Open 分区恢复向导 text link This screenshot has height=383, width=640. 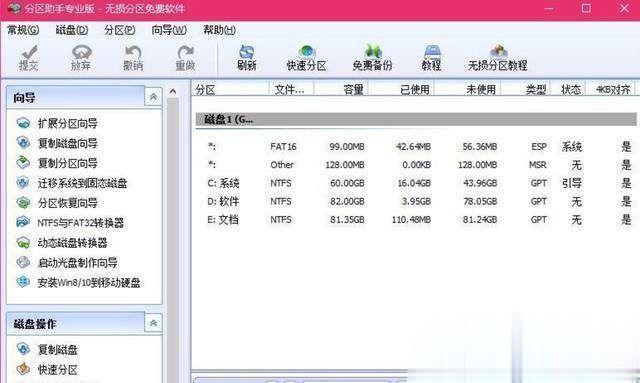coord(67,203)
